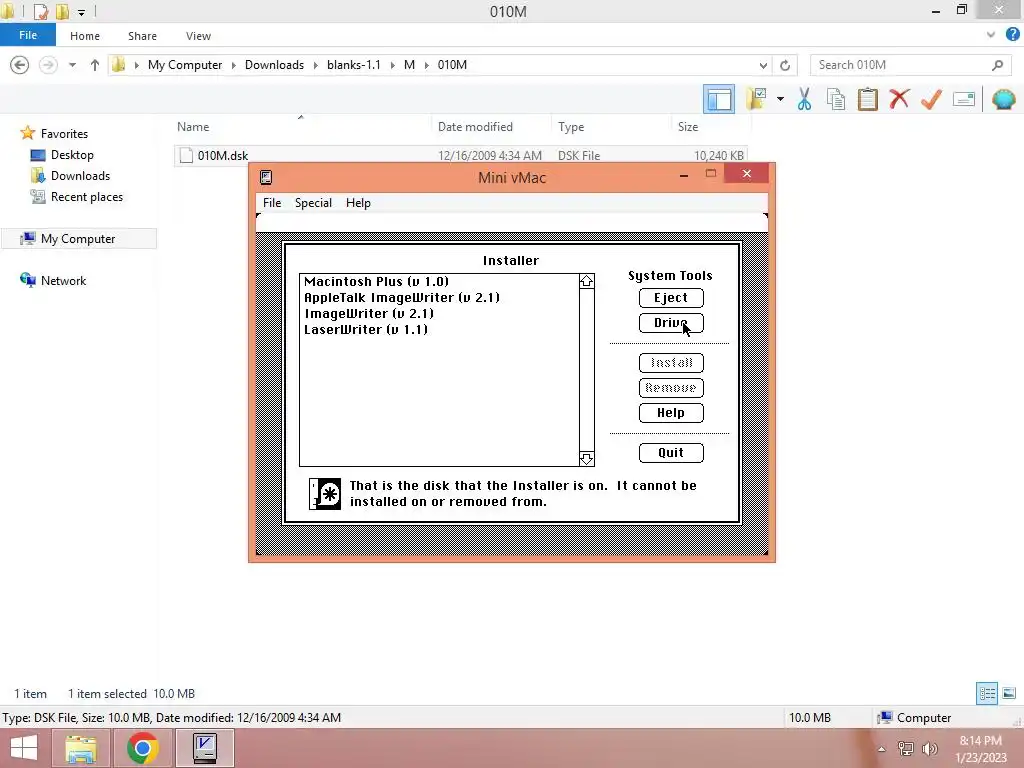Click the Paste clipboard icon
1024x768 pixels.
tap(867, 99)
